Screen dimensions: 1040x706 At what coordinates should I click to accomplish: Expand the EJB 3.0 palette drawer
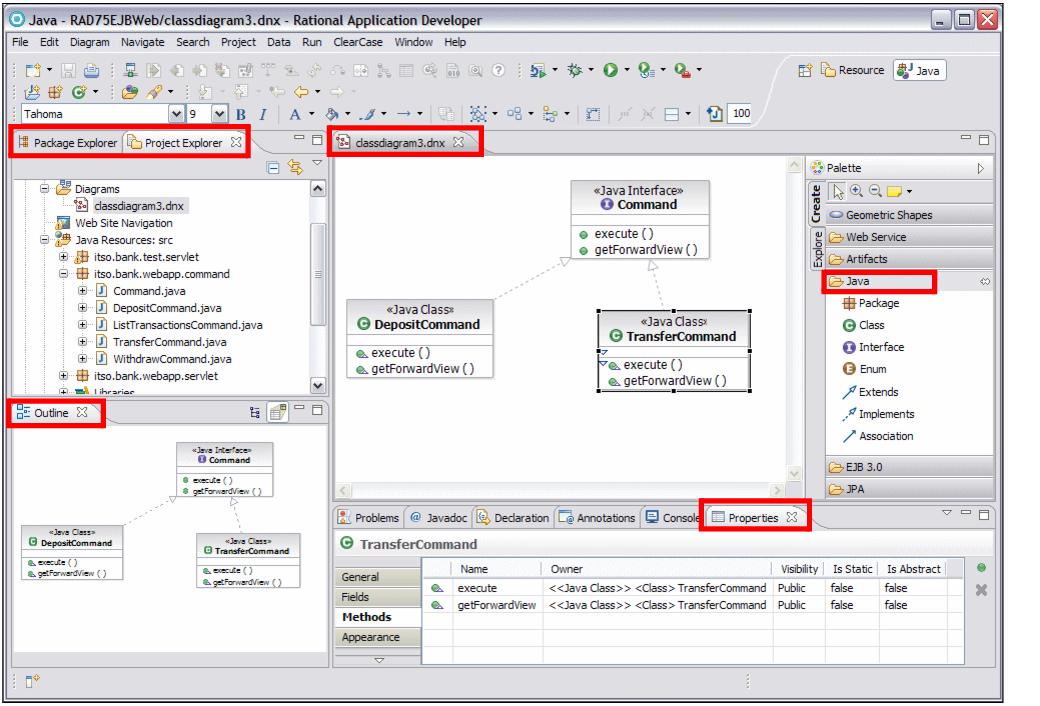(x=909, y=467)
